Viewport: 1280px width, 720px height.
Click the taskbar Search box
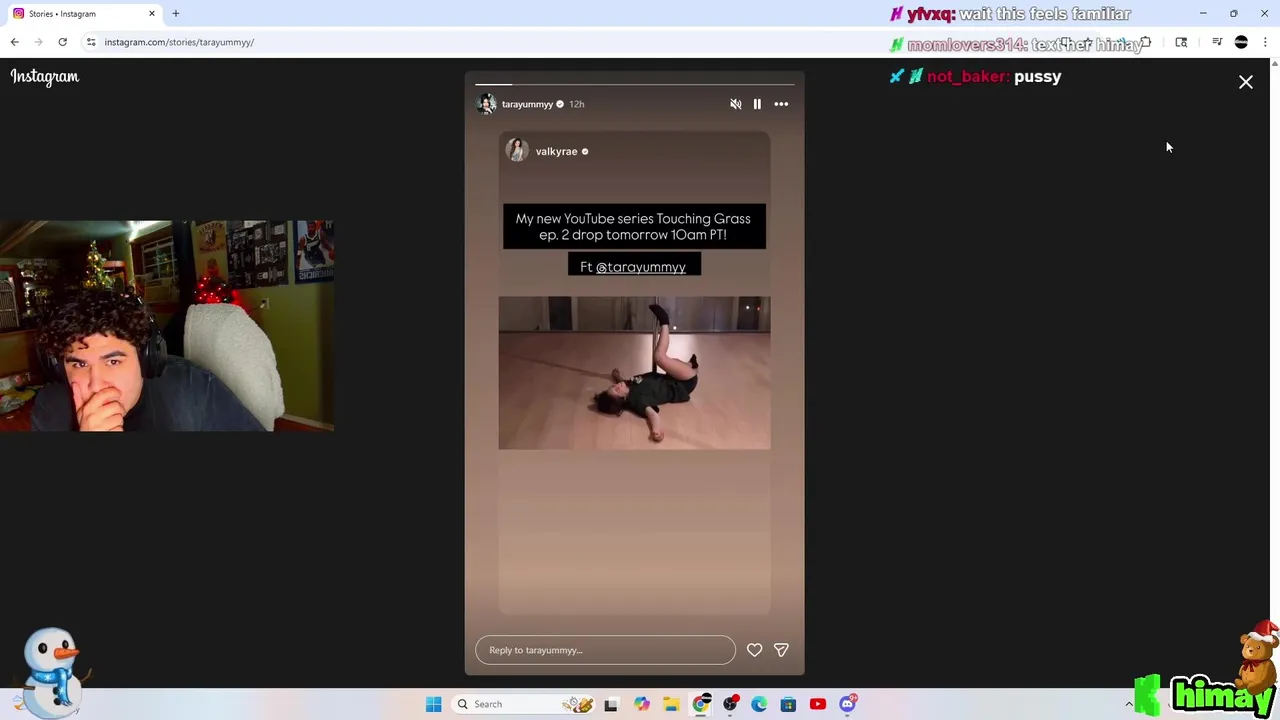tap(524, 704)
